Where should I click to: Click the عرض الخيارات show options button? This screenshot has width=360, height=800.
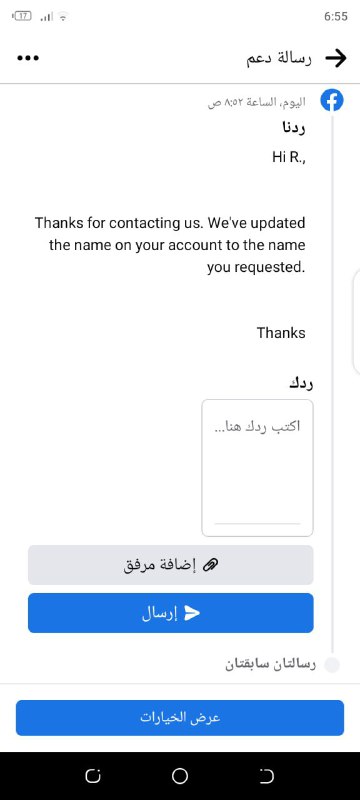(180, 717)
